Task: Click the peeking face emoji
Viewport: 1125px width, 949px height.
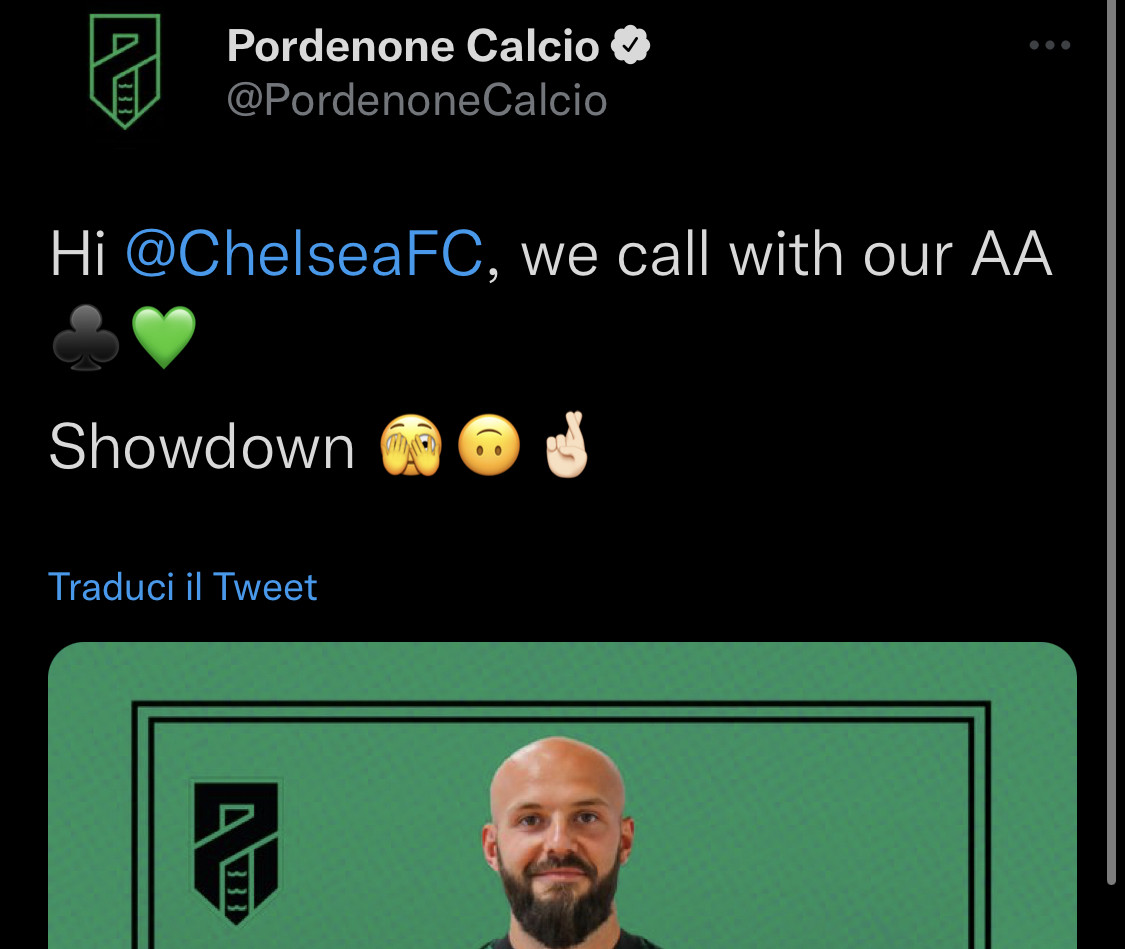Action: (x=410, y=447)
